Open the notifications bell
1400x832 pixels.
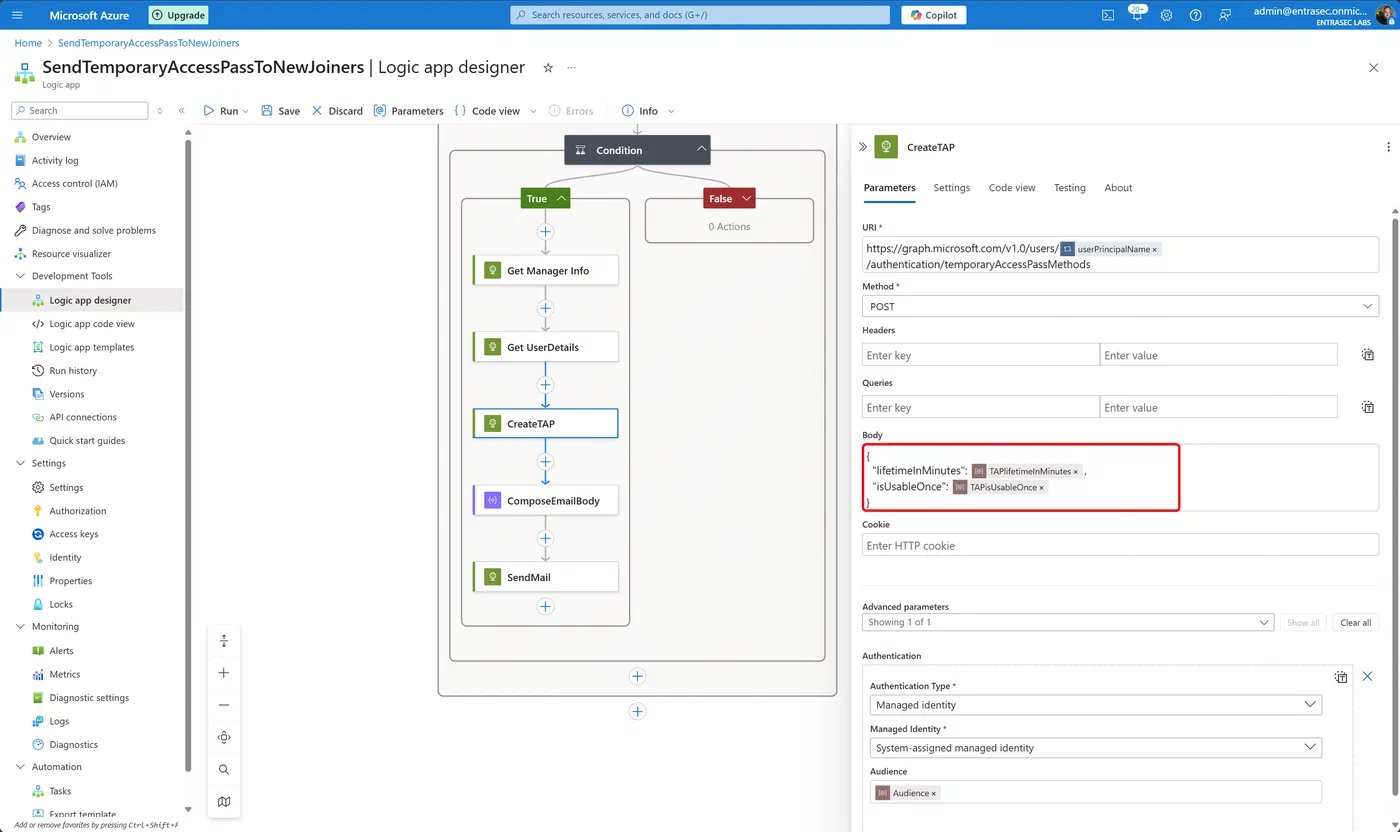point(1137,15)
